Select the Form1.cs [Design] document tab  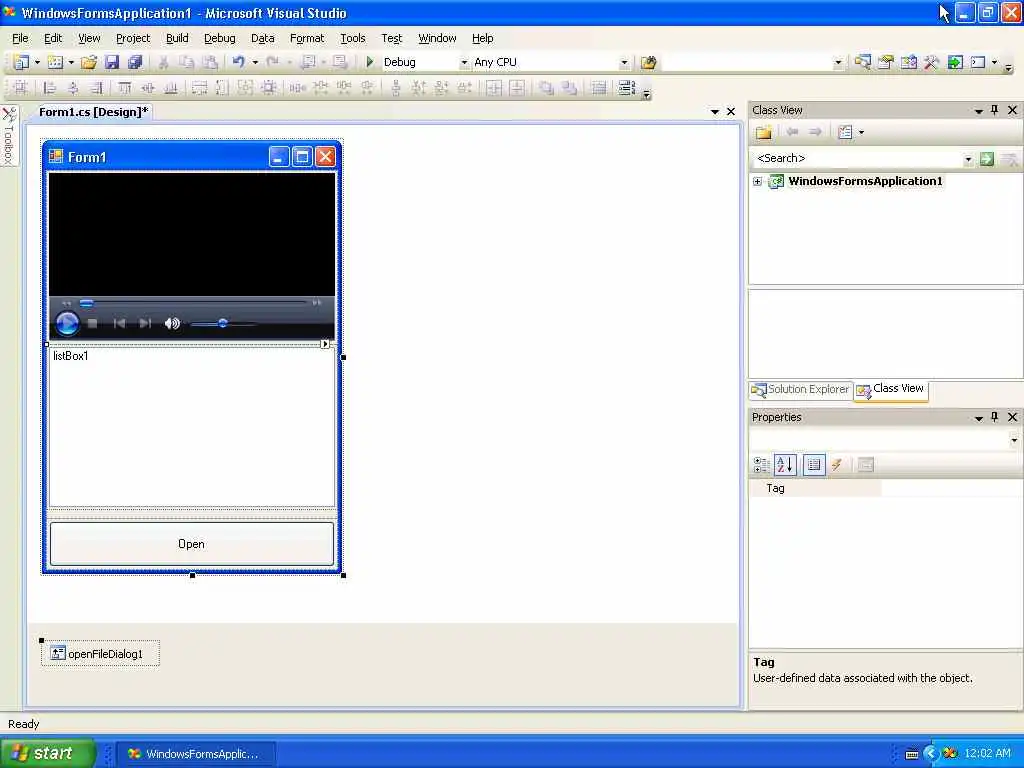pyautogui.click(x=93, y=112)
